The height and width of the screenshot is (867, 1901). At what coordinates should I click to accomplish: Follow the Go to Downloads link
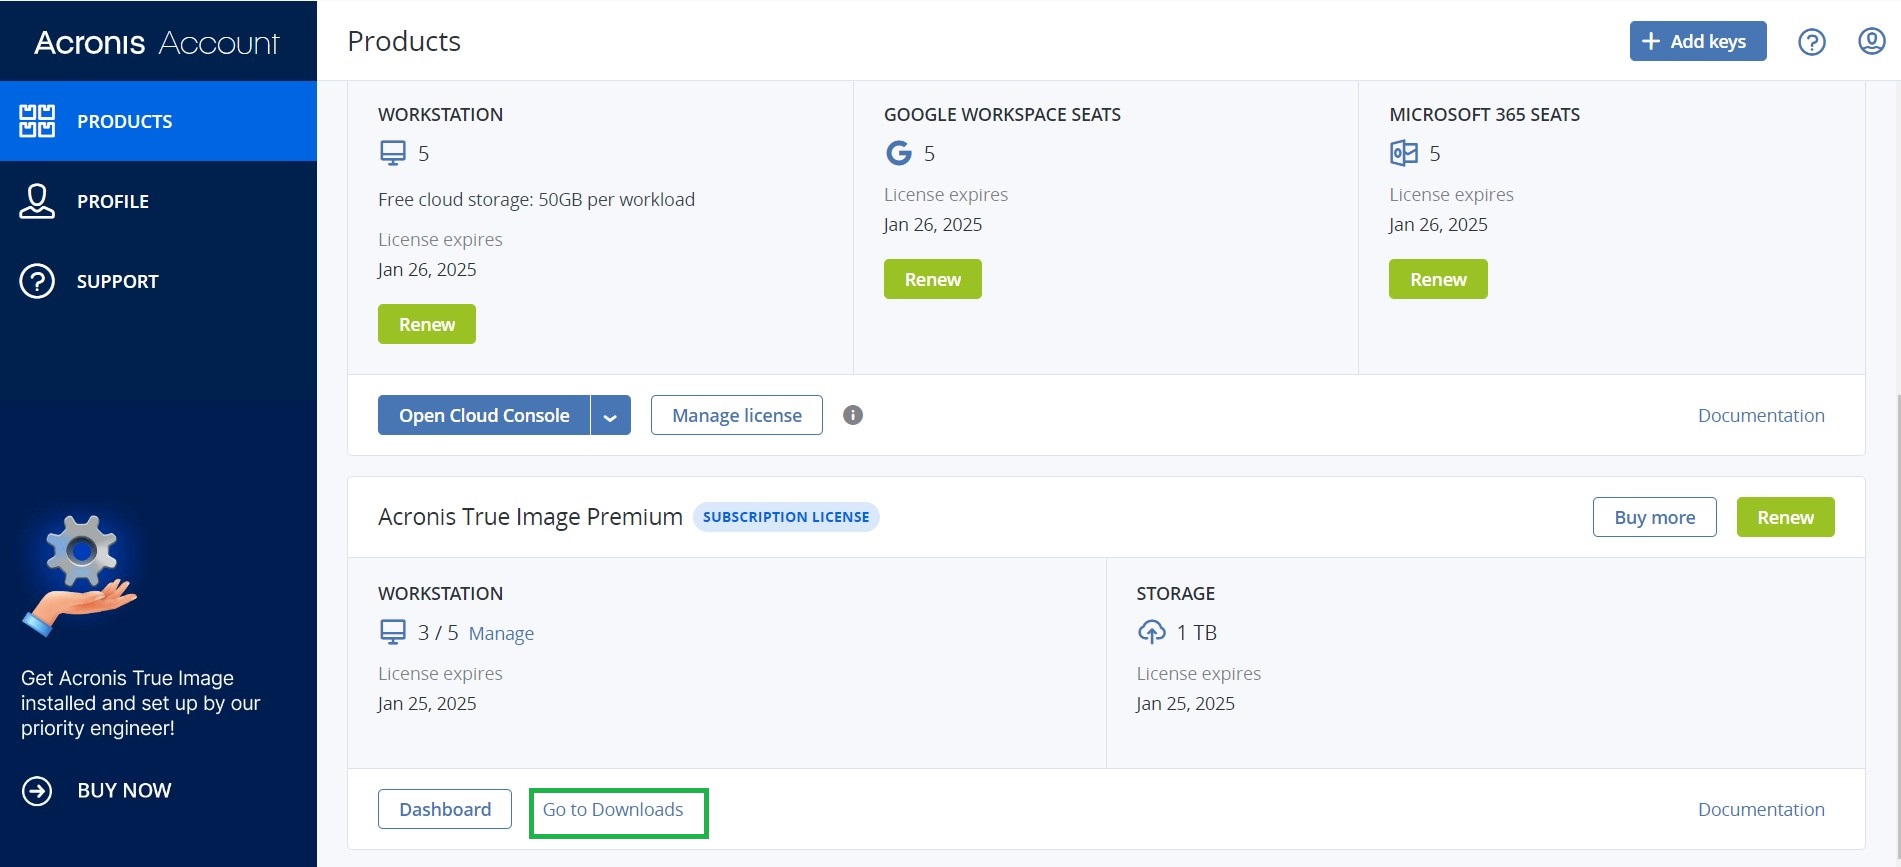click(x=613, y=809)
